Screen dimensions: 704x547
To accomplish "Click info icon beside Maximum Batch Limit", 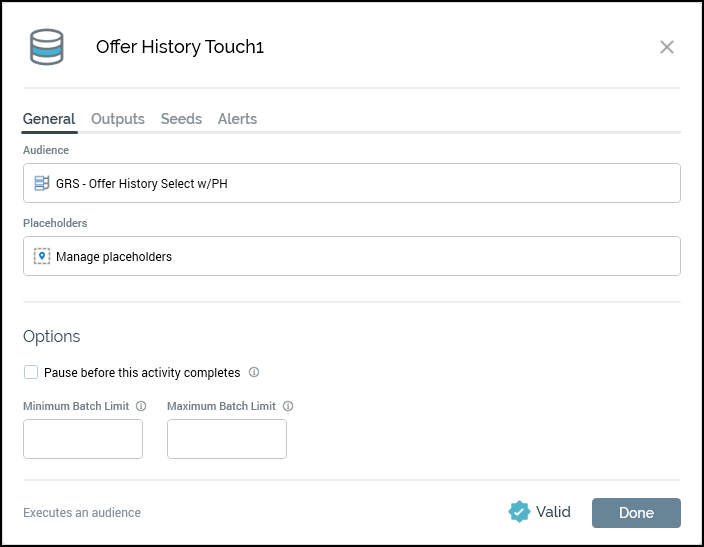I will [288, 407].
